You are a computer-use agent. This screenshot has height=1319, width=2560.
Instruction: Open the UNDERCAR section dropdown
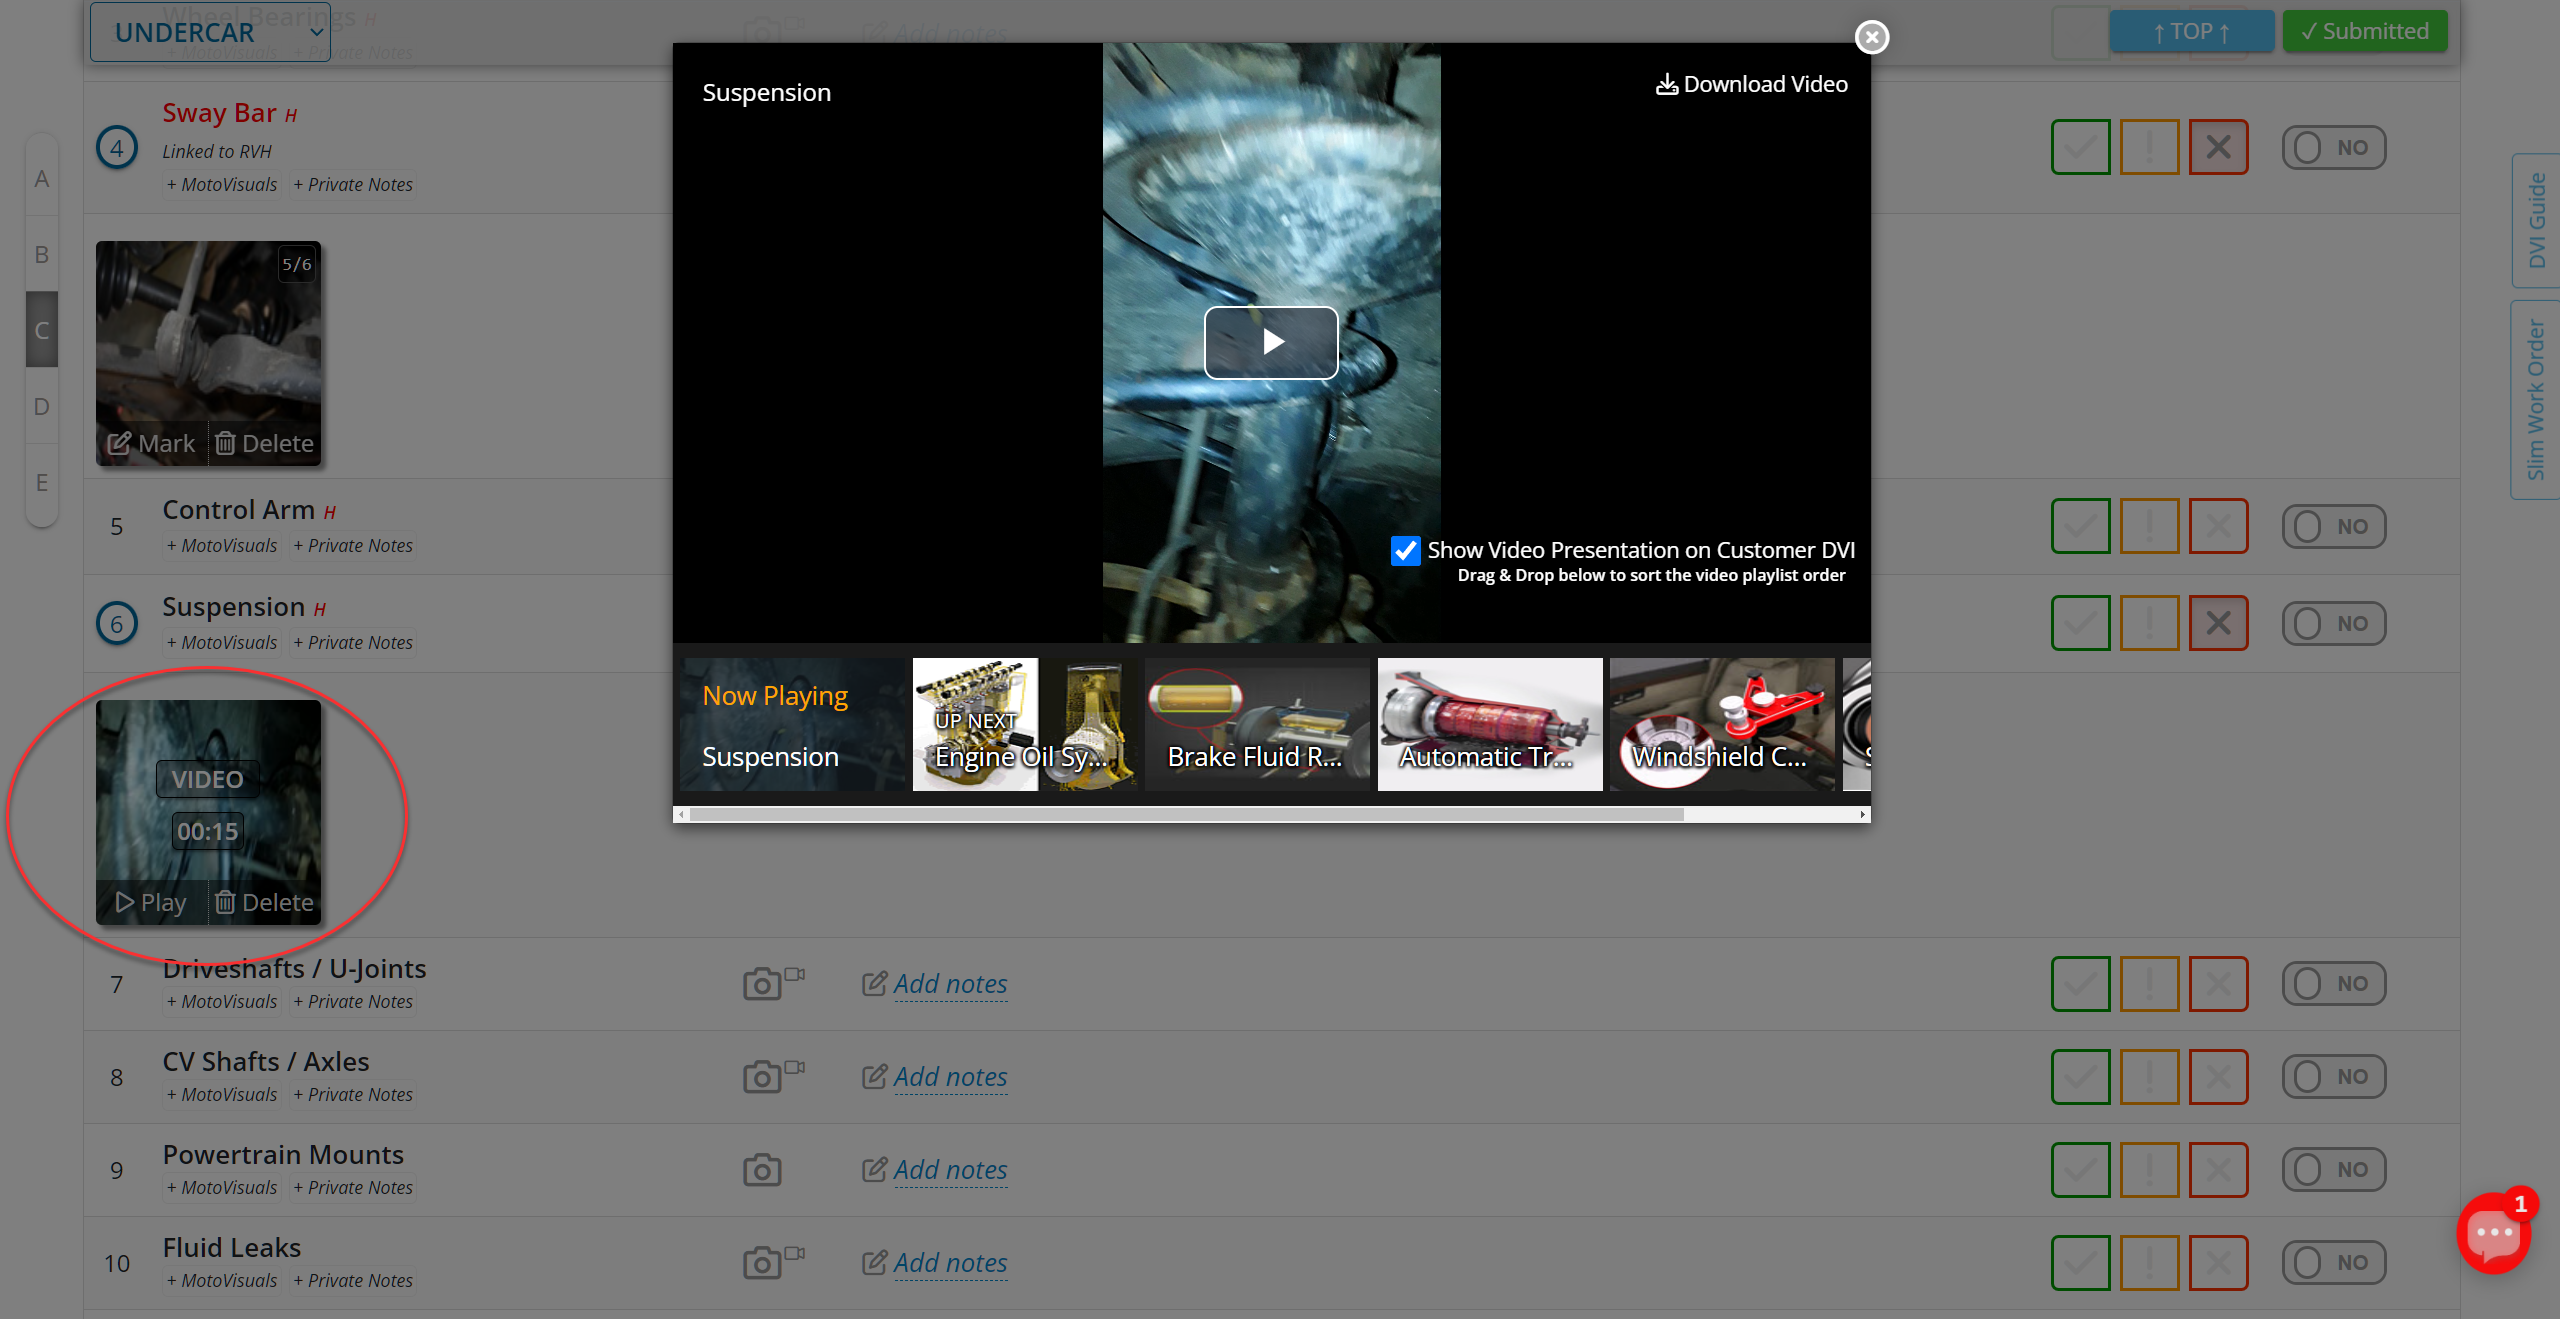[210, 33]
